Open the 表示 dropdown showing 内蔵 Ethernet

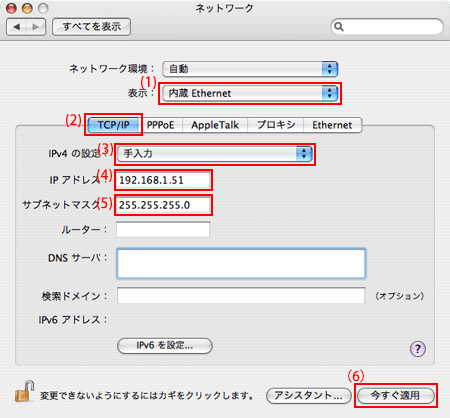pyautogui.click(x=250, y=93)
